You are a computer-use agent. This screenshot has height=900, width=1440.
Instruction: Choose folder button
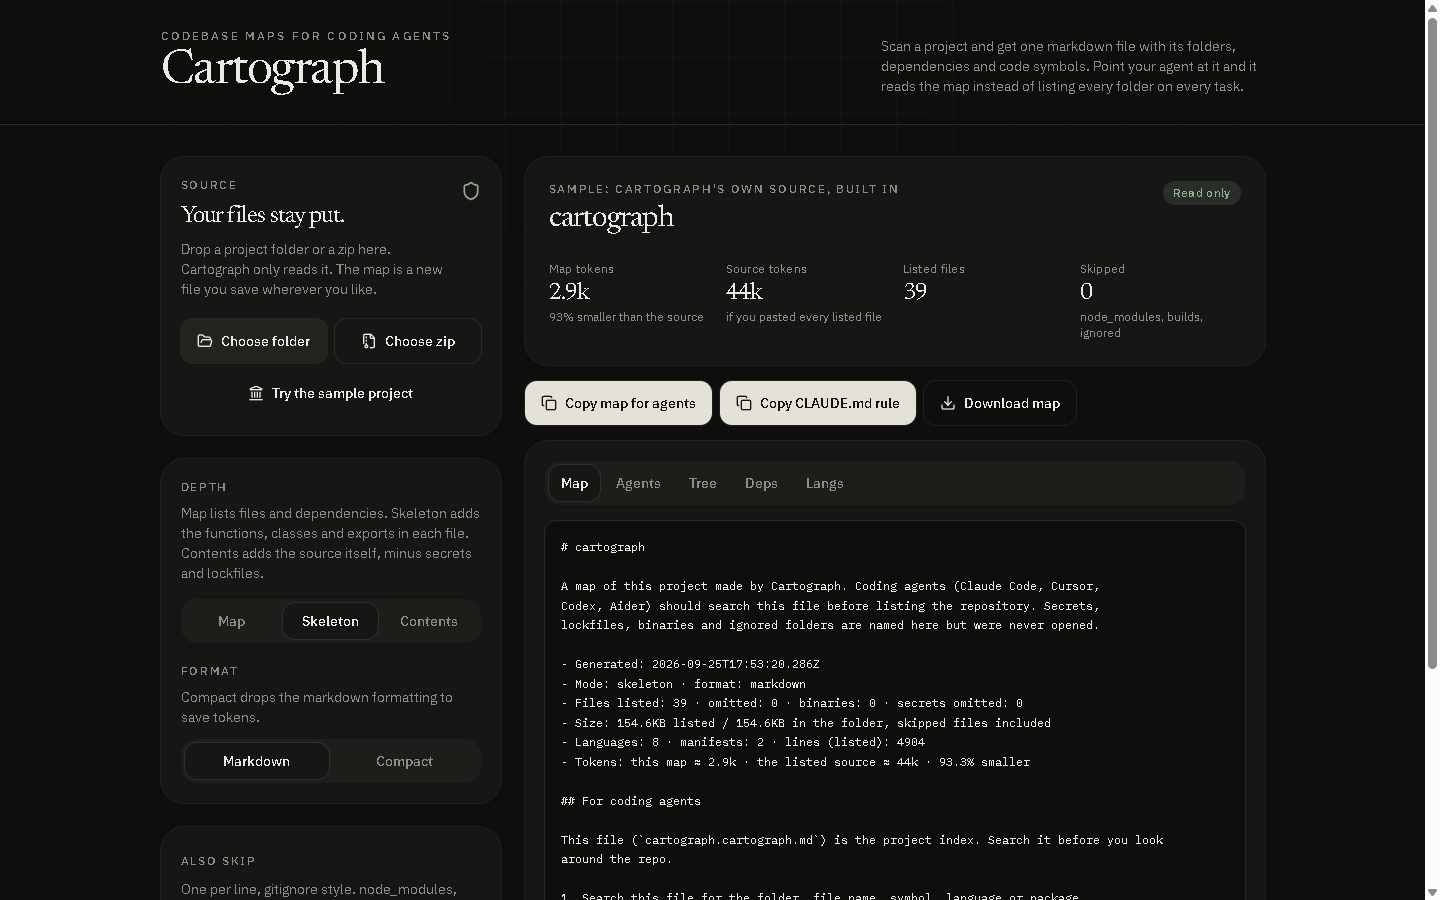(254, 341)
